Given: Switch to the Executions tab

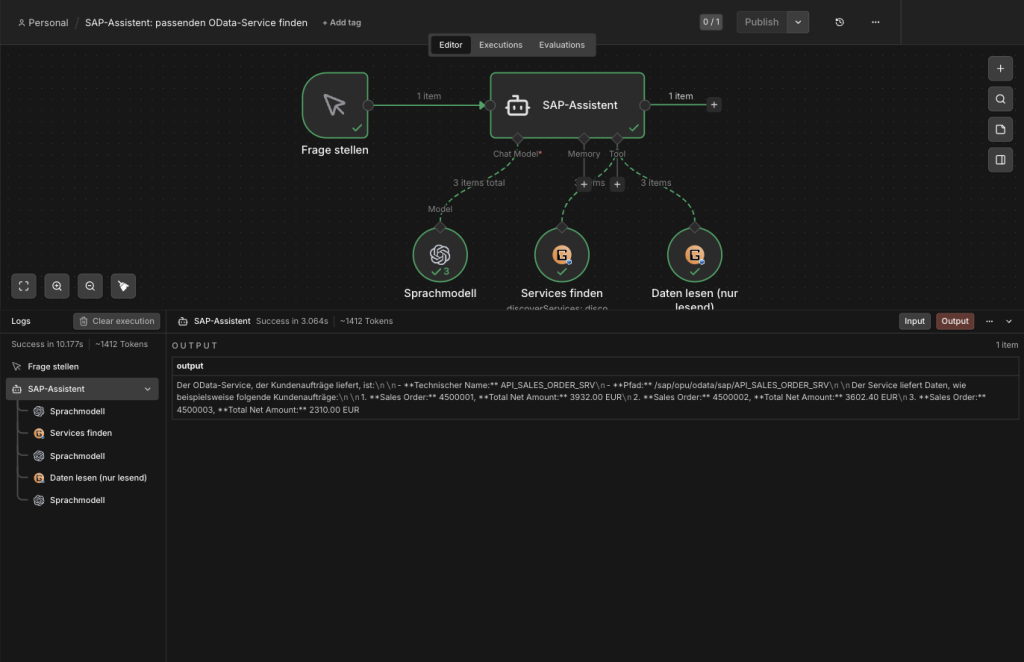Looking at the screenshot, I should [500, 45].
